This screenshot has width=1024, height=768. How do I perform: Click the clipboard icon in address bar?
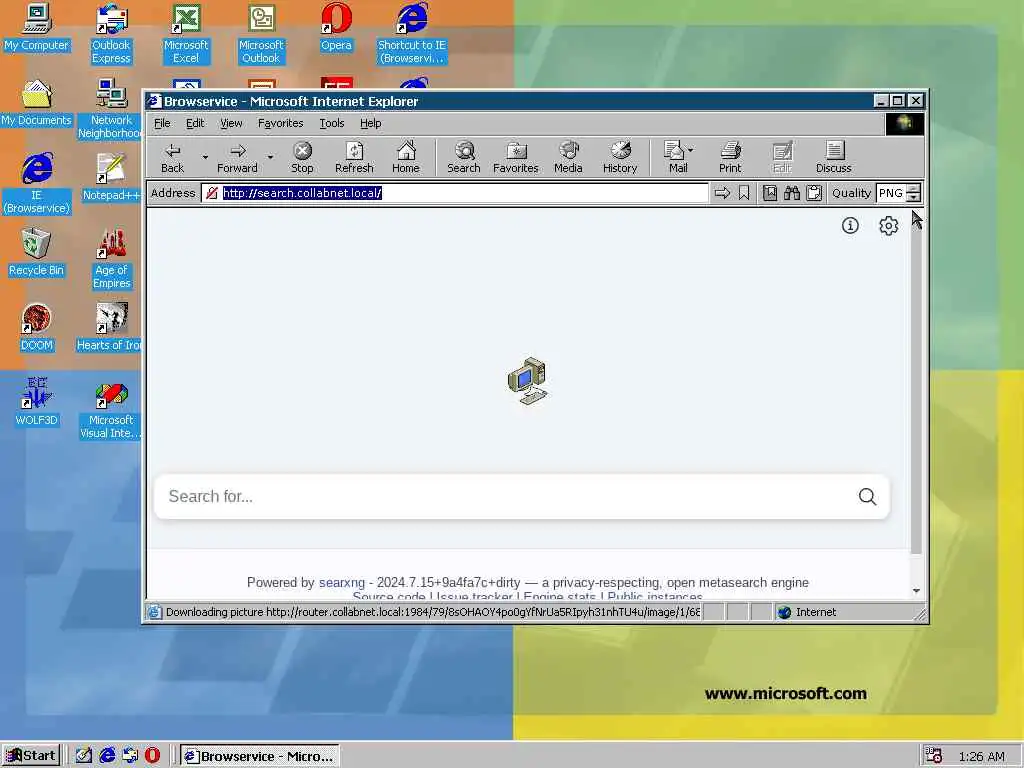pos(814,193)
